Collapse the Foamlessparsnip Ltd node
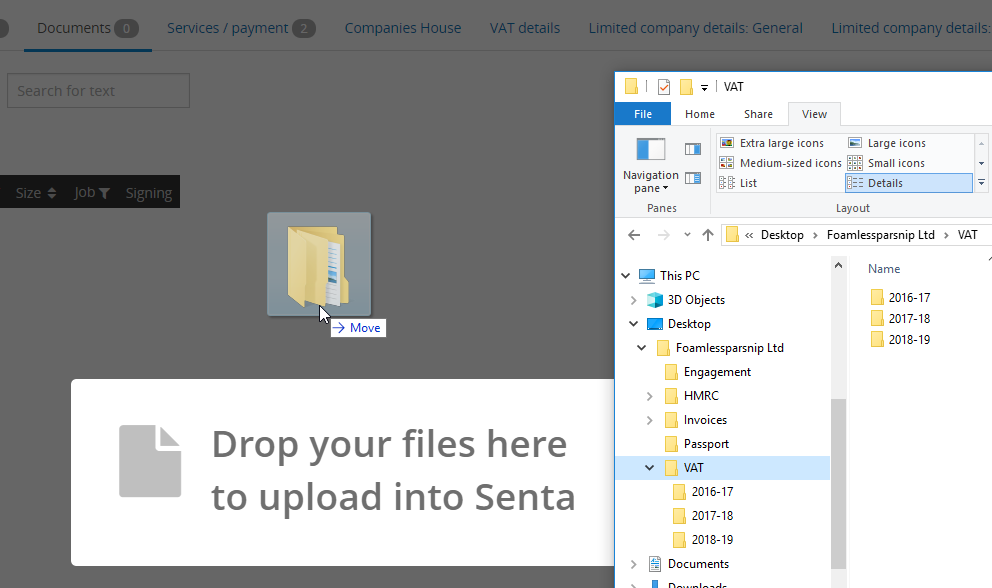Viewport: 992px width, 588px height. pyautogui.click(x=642, y=347)
